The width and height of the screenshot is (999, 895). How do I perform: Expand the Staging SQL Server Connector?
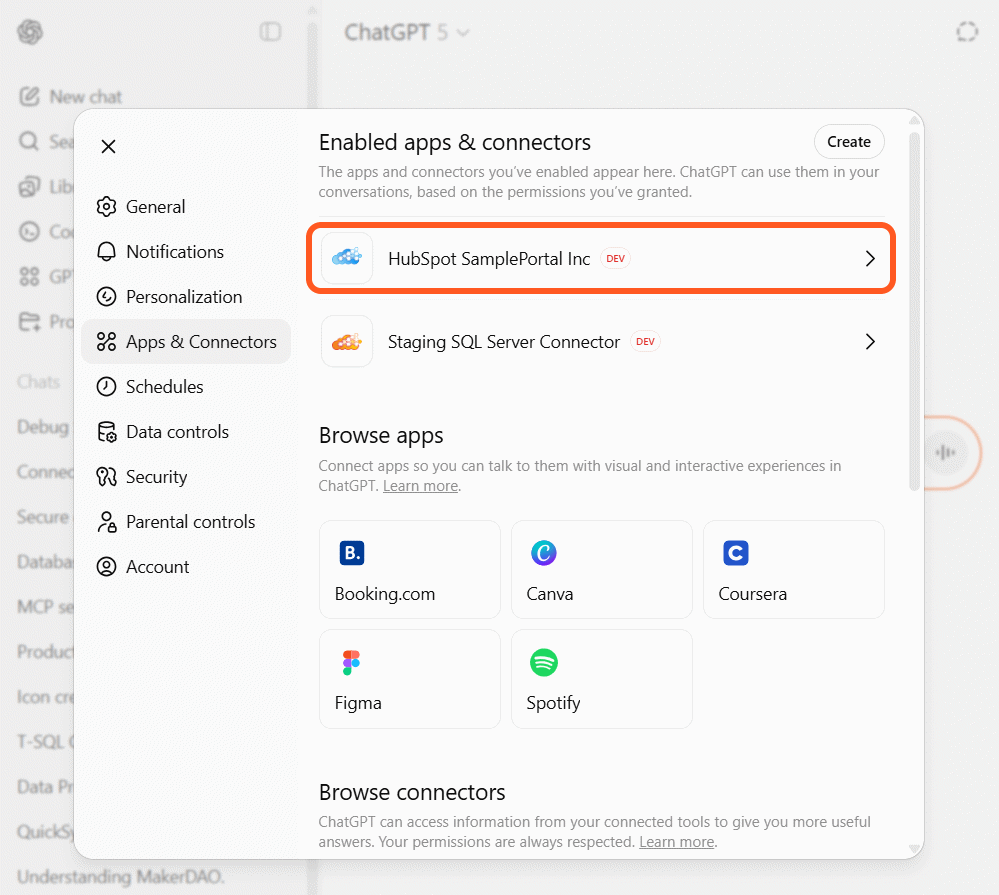click(869, 341)
